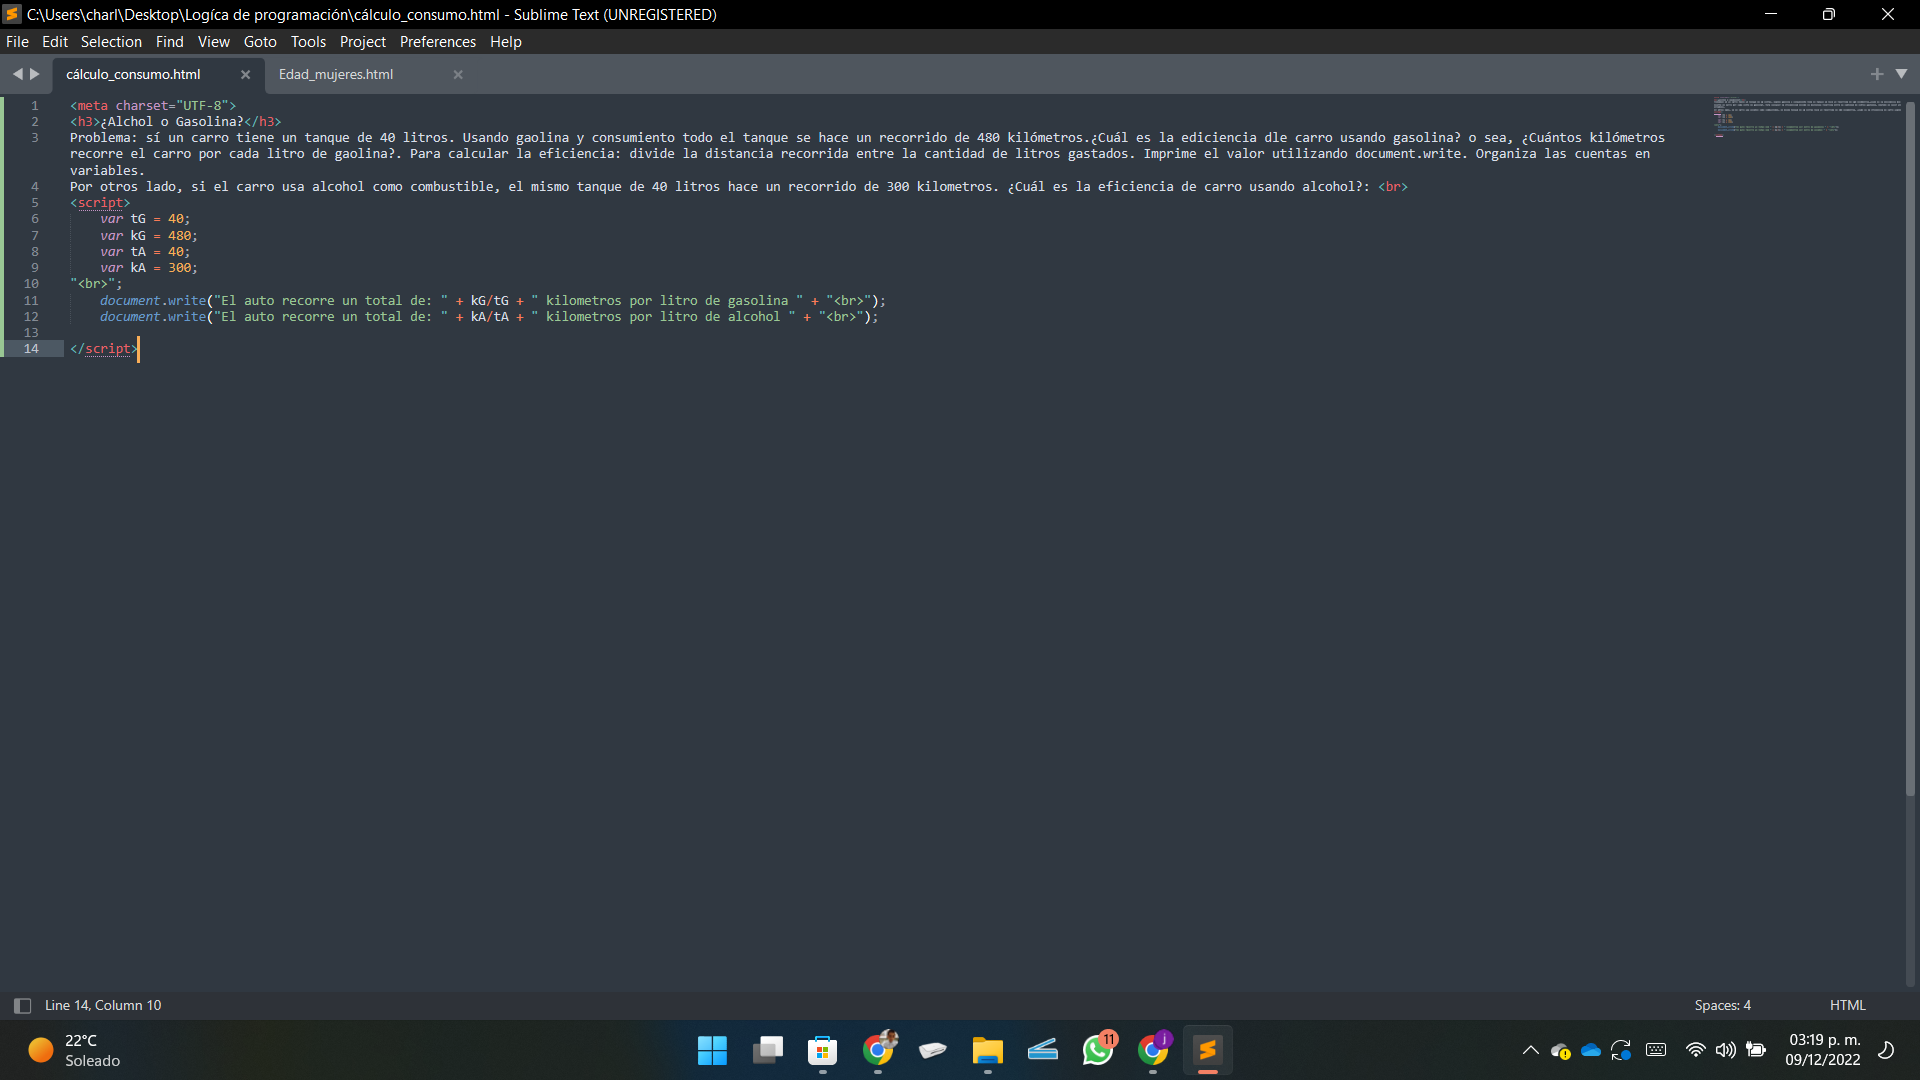Viewport: 1920px width, 1080px height.
Task: Open the Edit menu
Action: pyautogui.click(x=55, y=42)
